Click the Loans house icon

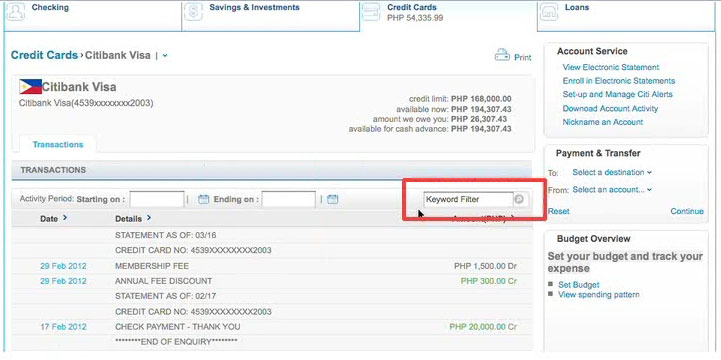coord(549,11)
